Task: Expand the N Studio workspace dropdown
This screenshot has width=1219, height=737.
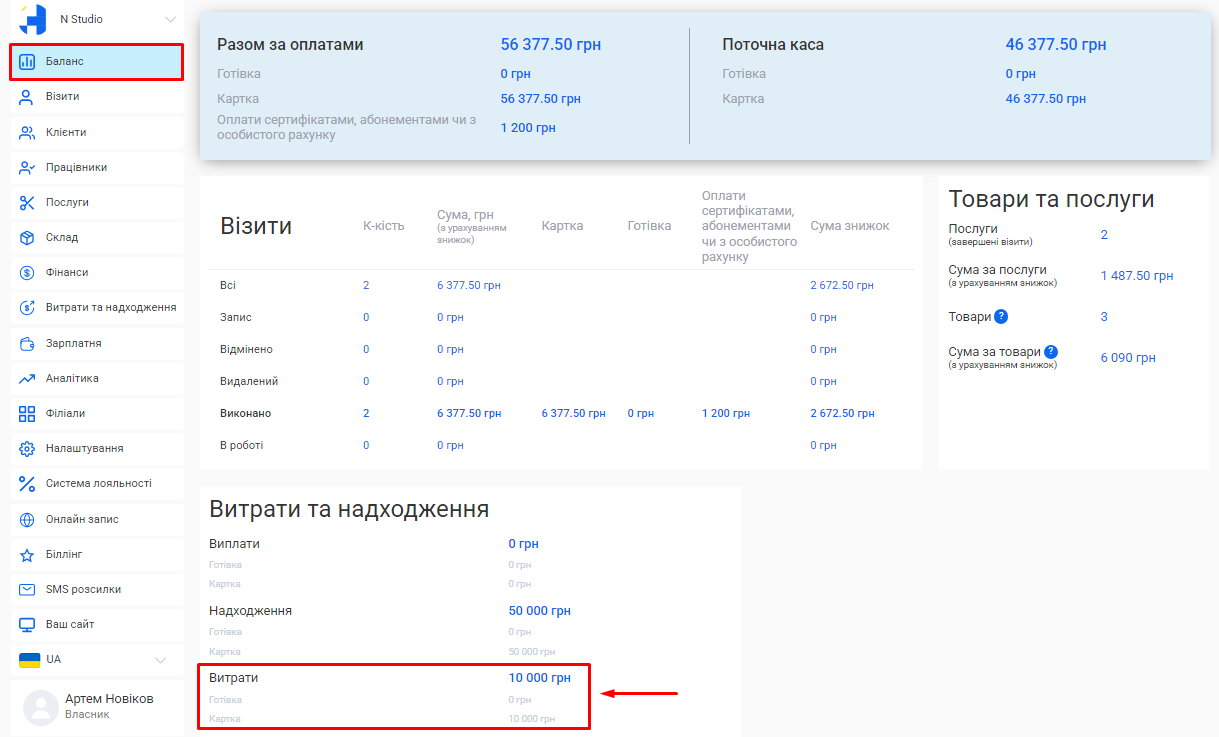Action: coord(95,18)
